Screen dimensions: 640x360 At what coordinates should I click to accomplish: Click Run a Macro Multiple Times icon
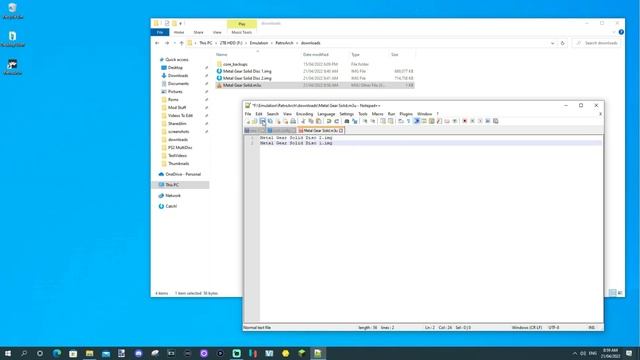[x=488, y=121]
